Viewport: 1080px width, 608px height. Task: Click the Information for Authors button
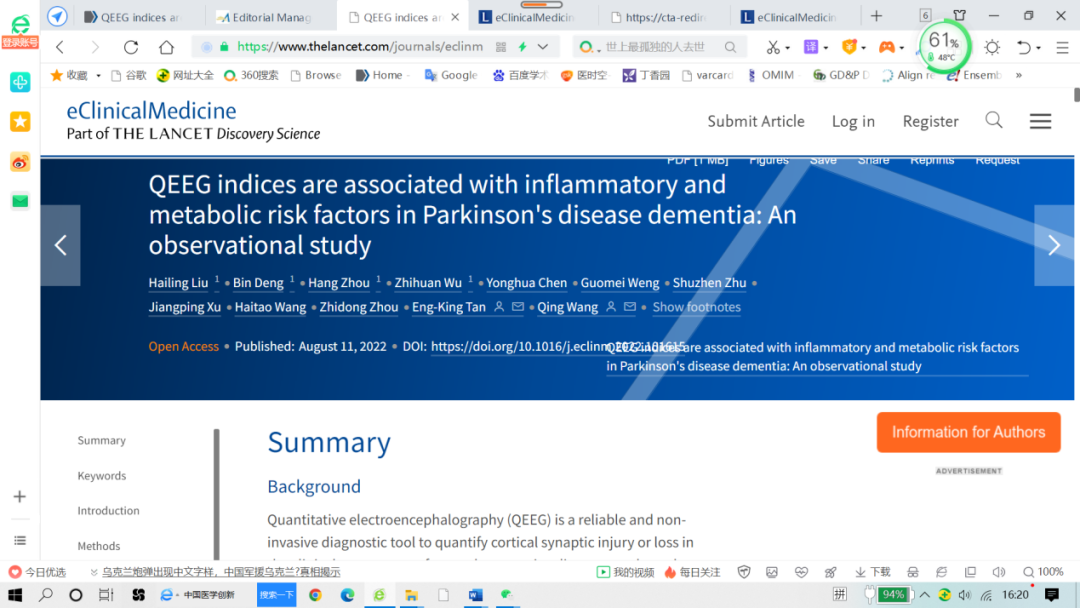pyautogui.click(x=967, y=432)
